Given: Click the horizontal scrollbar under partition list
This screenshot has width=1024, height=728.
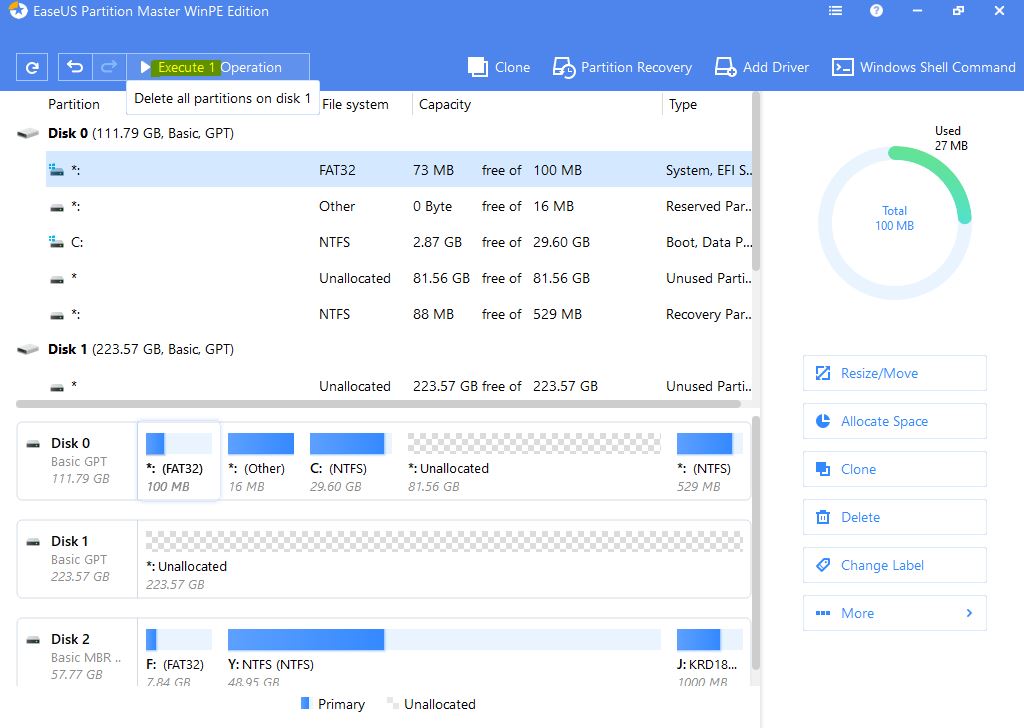Looking at the screenshot, I should pos(378,404).
